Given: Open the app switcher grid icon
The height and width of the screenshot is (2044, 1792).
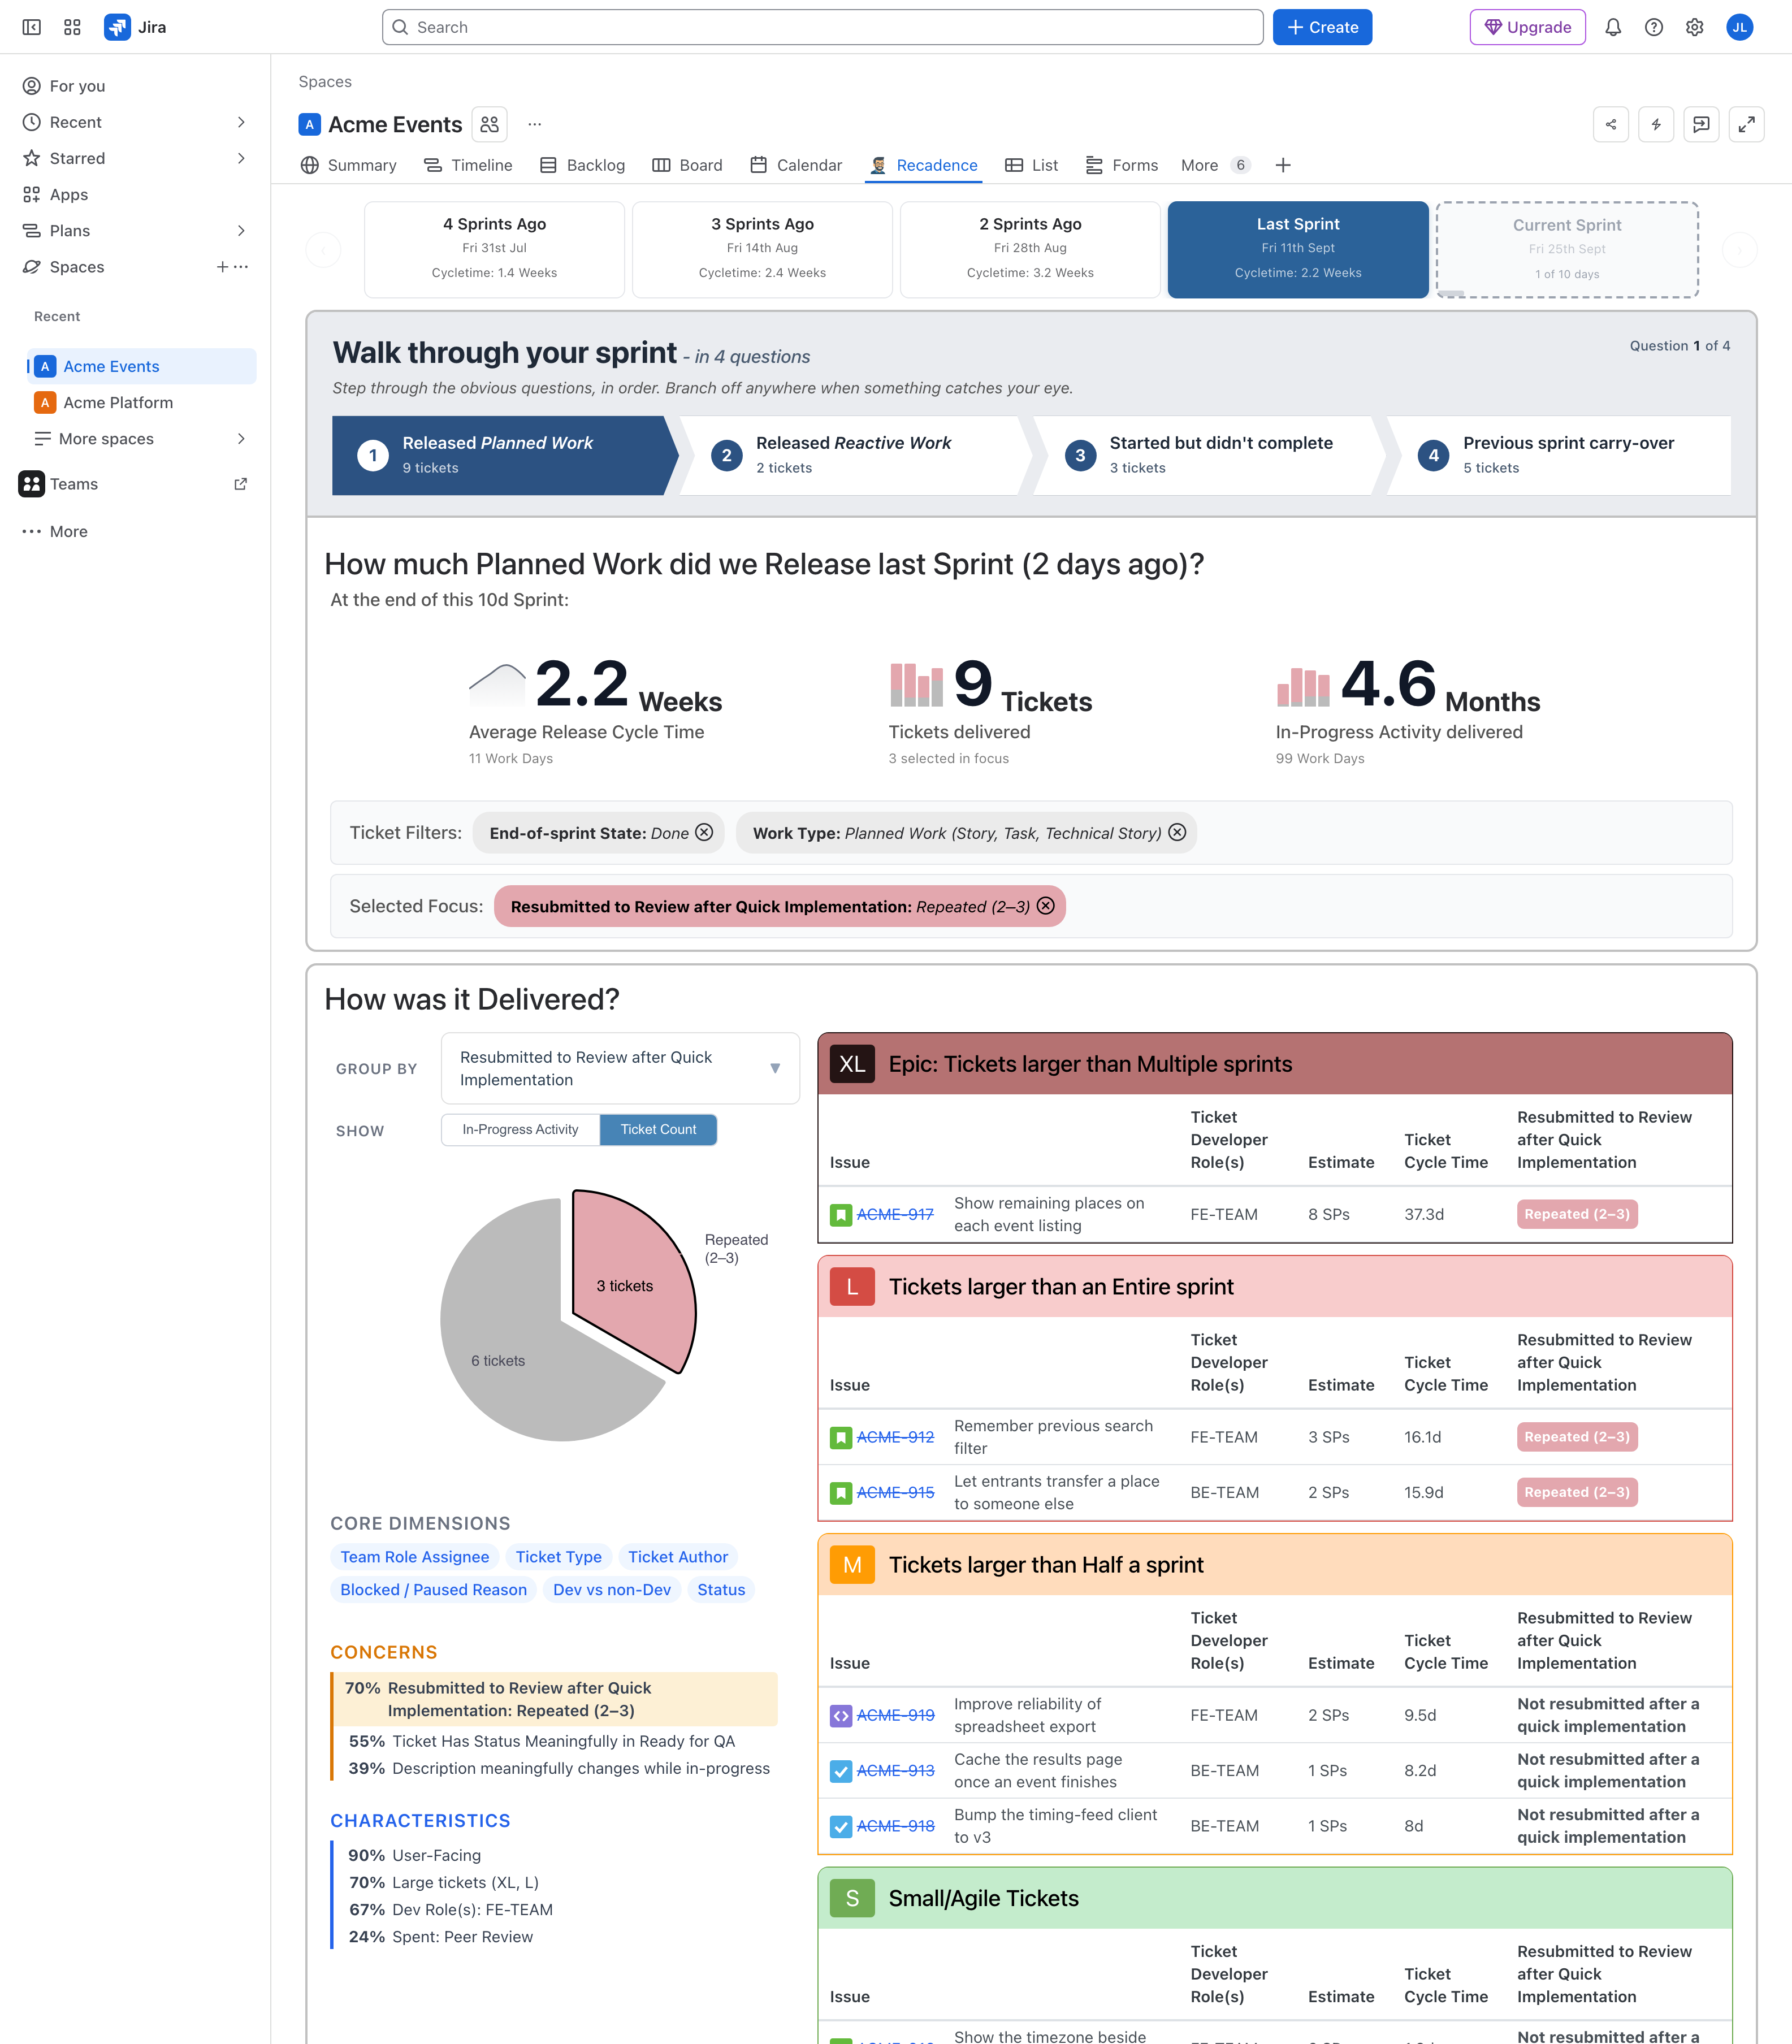Looking at the screenshot, I should 72,27.
